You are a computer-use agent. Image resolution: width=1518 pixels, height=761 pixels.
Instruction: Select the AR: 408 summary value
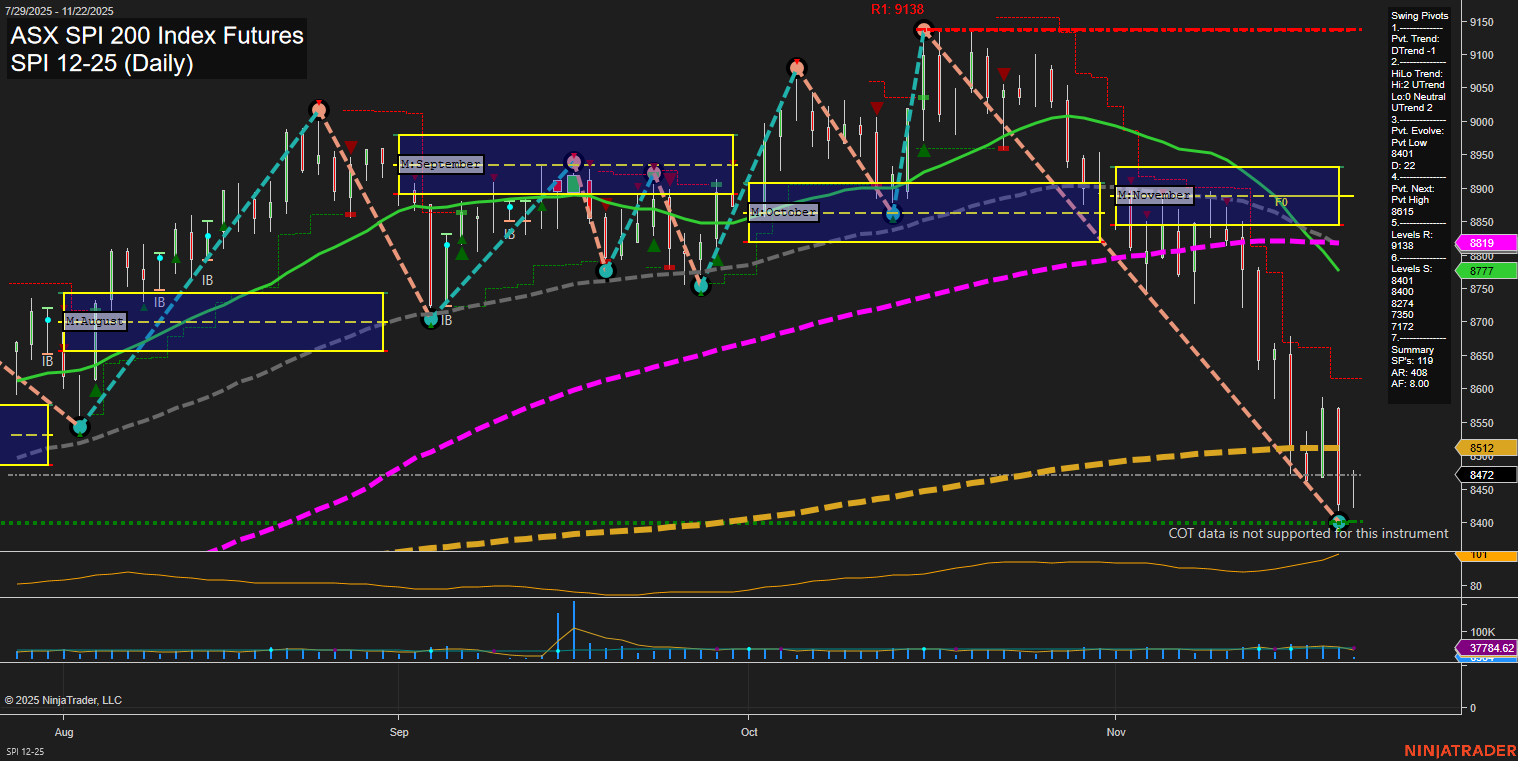click(1409, 372)
